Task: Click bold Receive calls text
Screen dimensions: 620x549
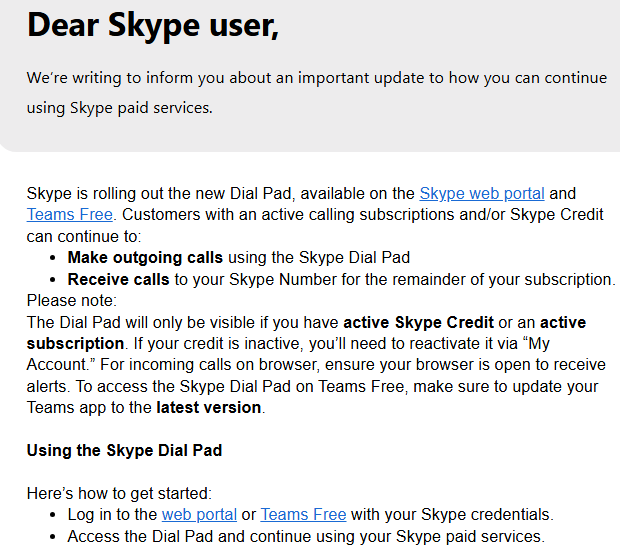Action: [119, 279]
